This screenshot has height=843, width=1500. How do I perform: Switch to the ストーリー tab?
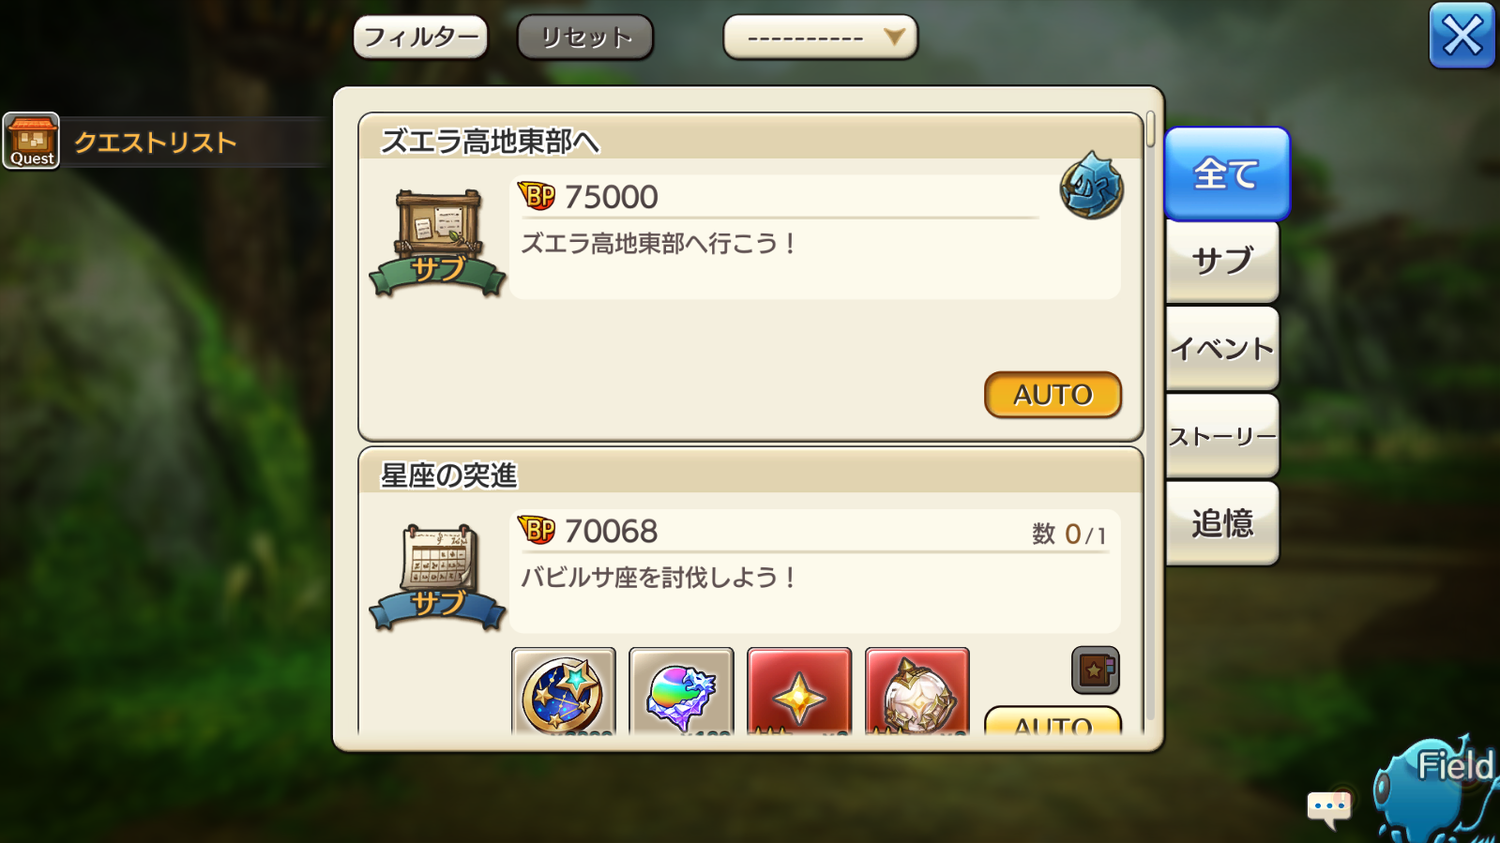click(x=1222, y=436)
